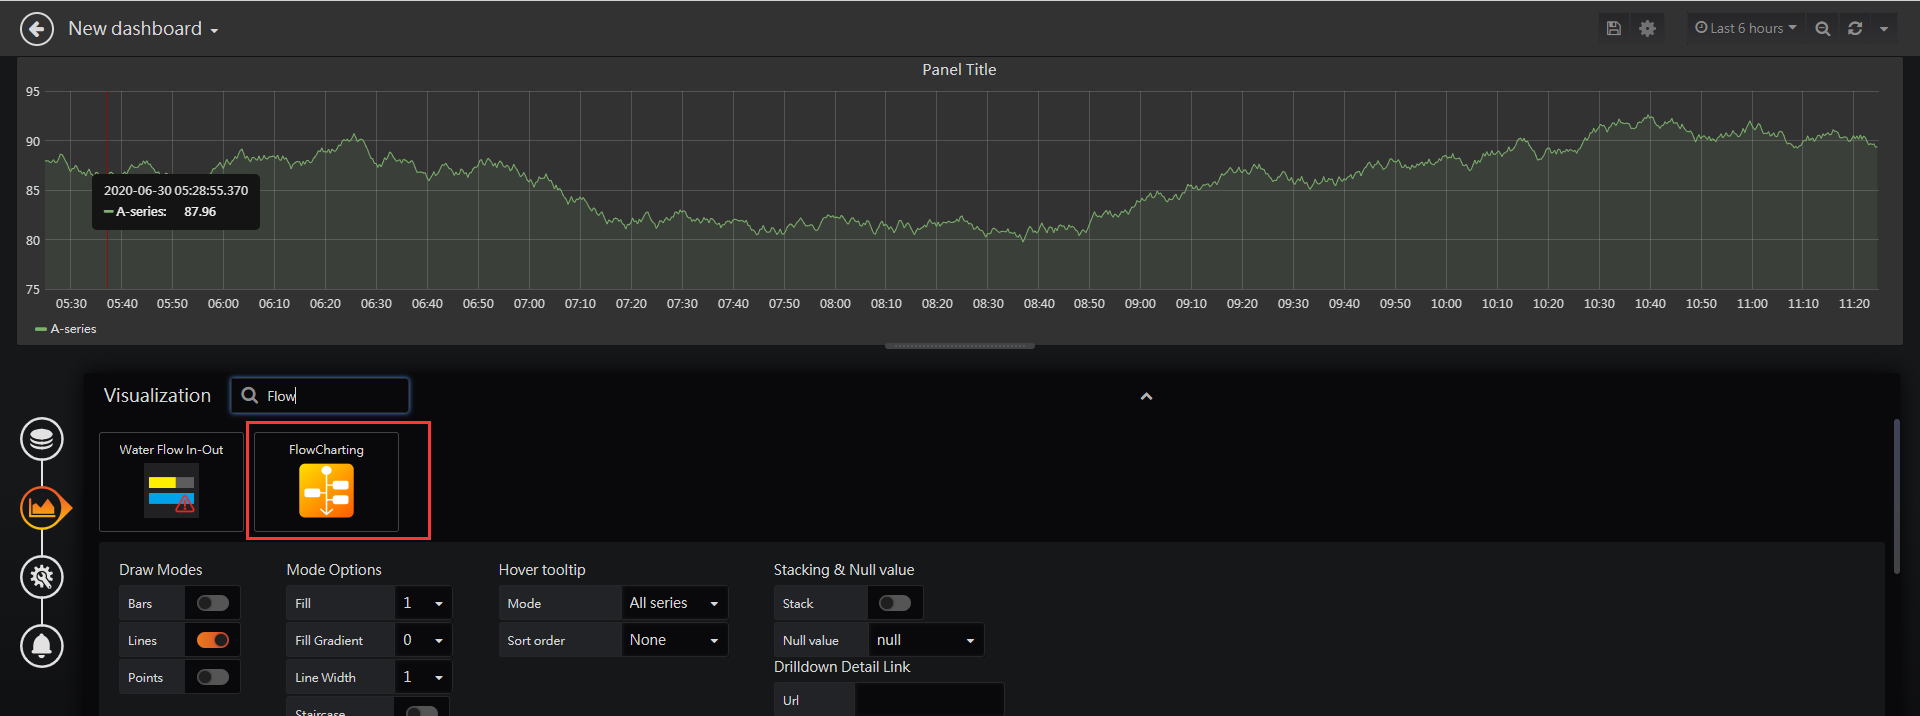Toggle the Stack switch
The height and width of the screenshot is (716, 1920).
pyautogui.click(x=895, y=603)
